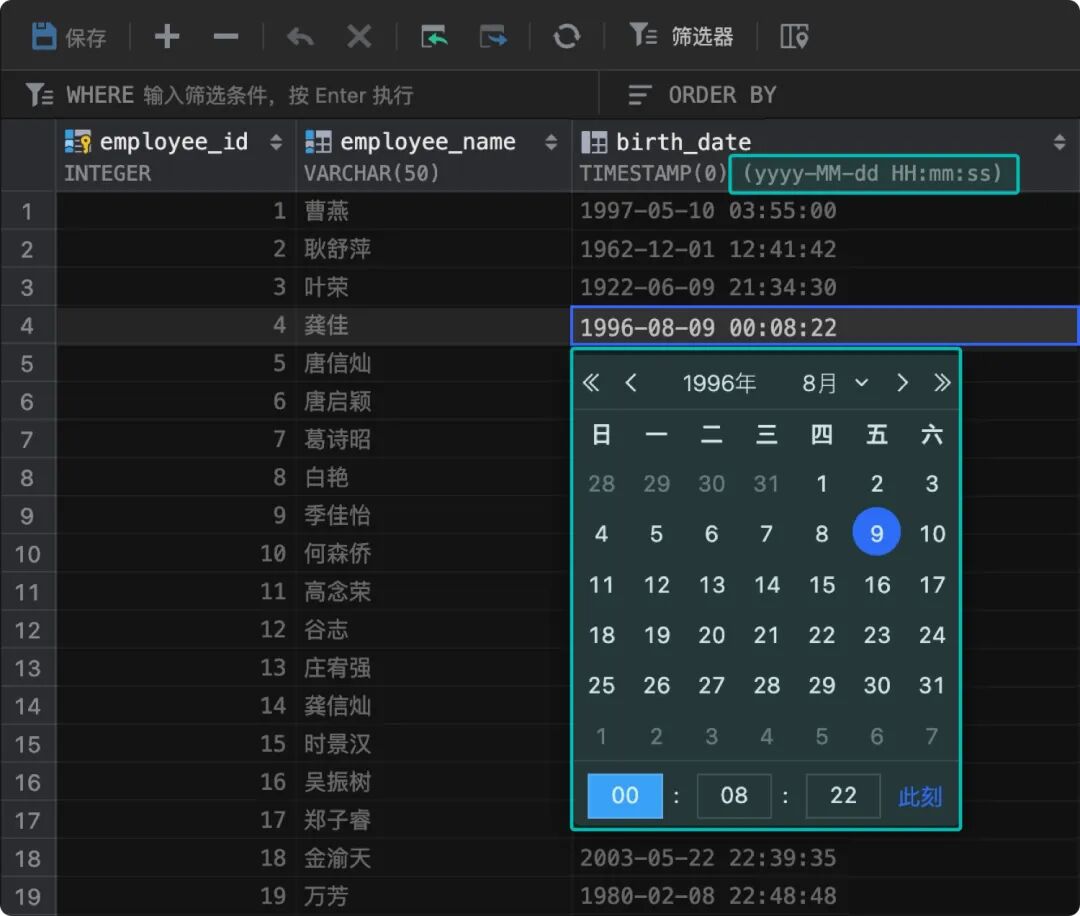1080x916 pixels.
Task: Sort by employee_name column arrows
Action: [x=550, y=143]
